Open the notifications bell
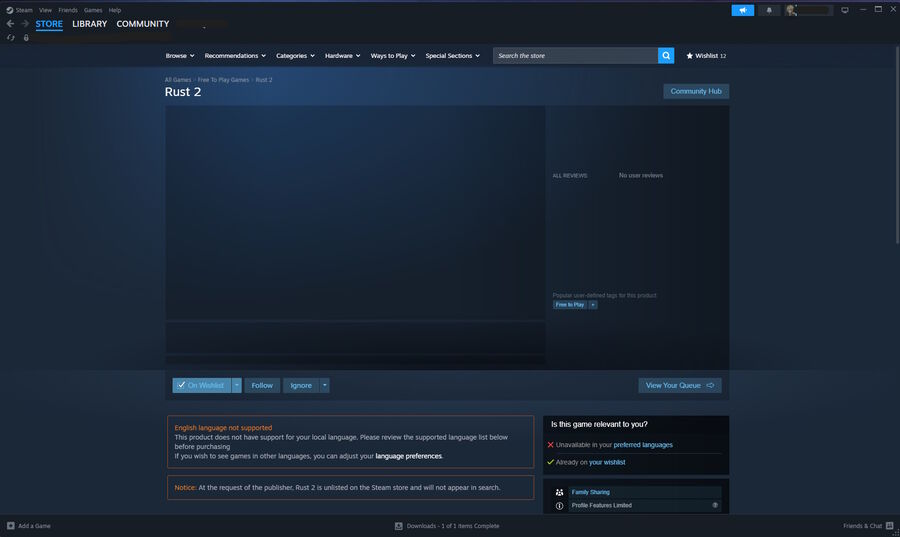Viewport: 900px width, 537px height. tap(769, 10)
